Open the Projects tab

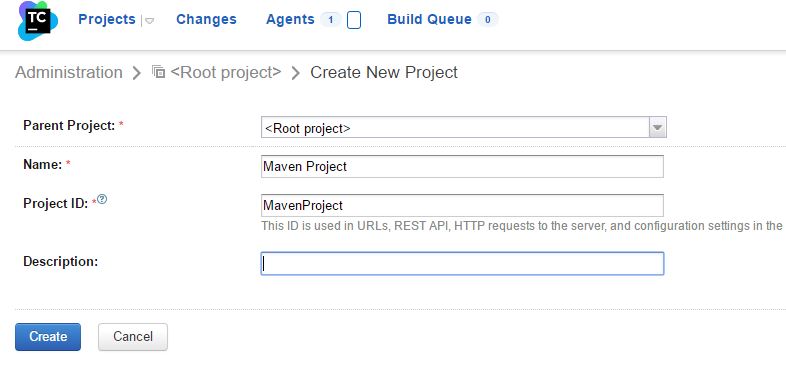pos(107,19)
